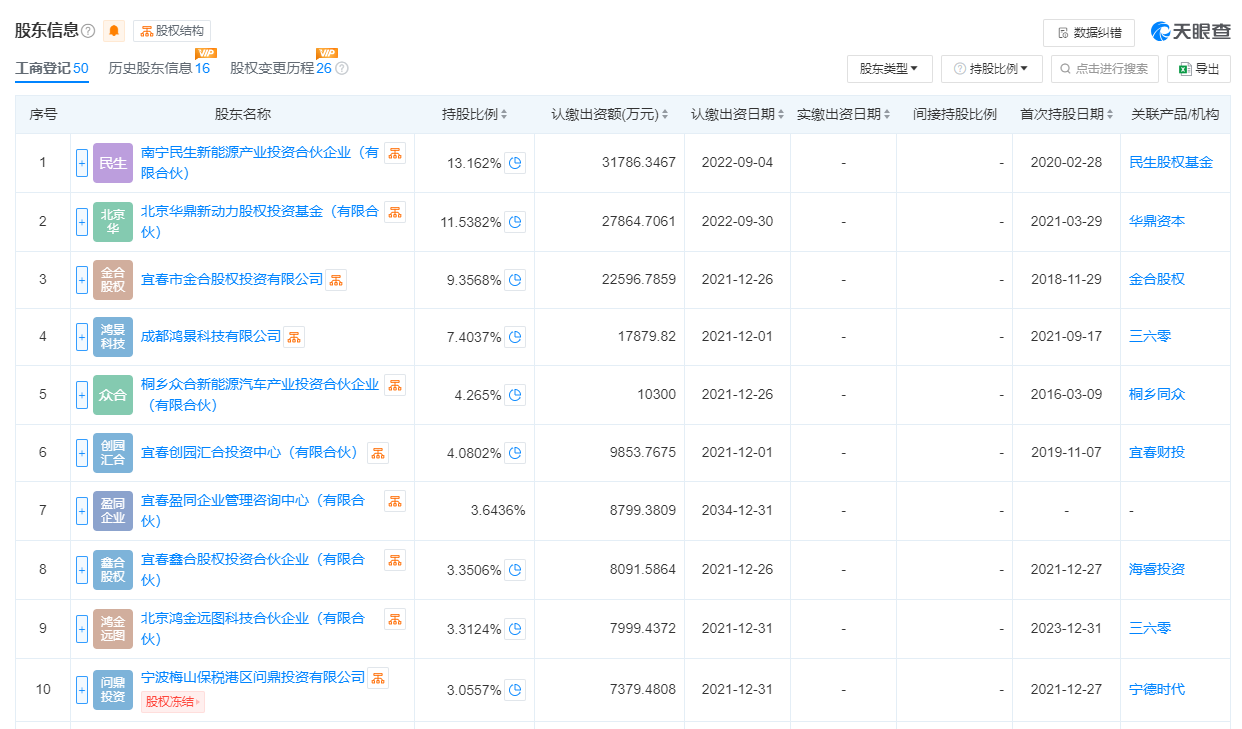Click help icon next to 股东信息 title

click(x=88, y=31)
